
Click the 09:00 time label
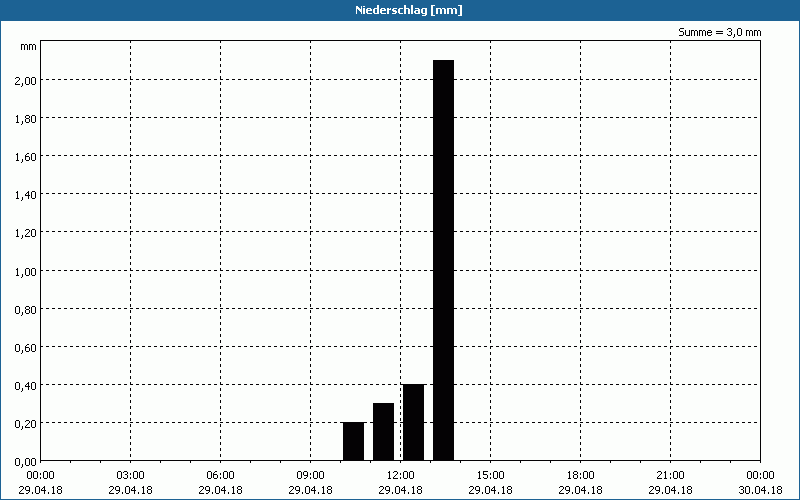click(310, 476)
